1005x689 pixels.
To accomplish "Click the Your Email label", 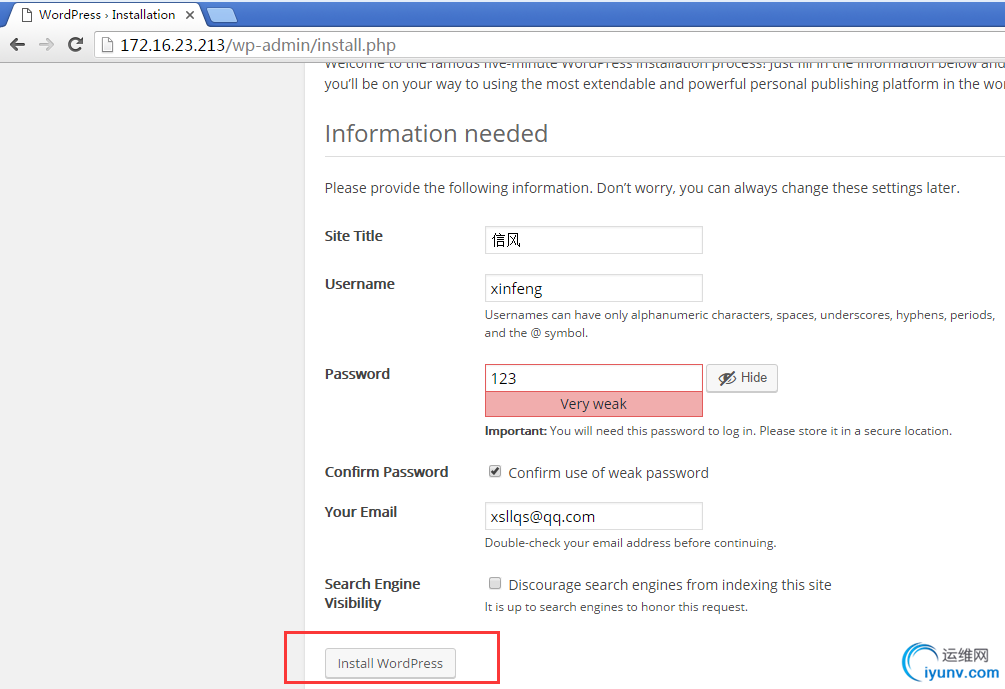I will 361,511.
